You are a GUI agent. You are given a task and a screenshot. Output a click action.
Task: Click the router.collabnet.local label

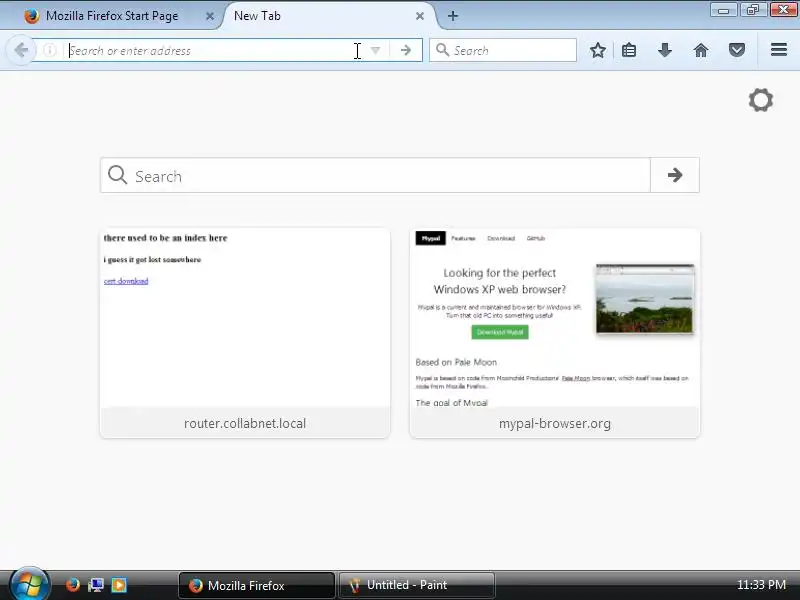pos(245,423)
